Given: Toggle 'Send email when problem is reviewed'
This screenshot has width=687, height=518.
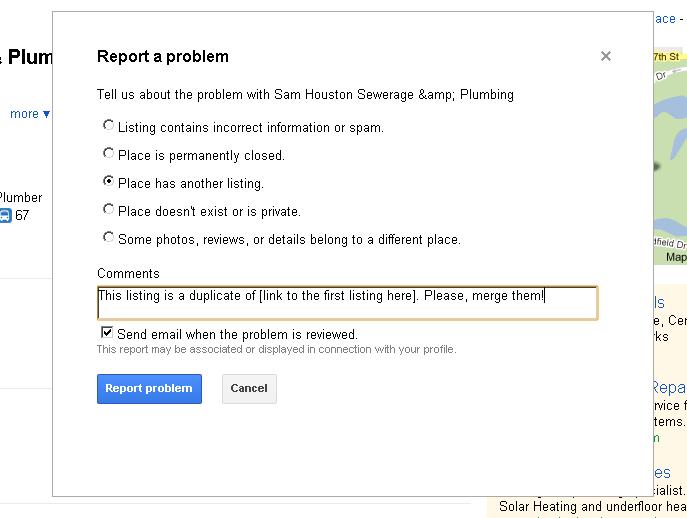Looking at the screenshot, I should (107, 333).
